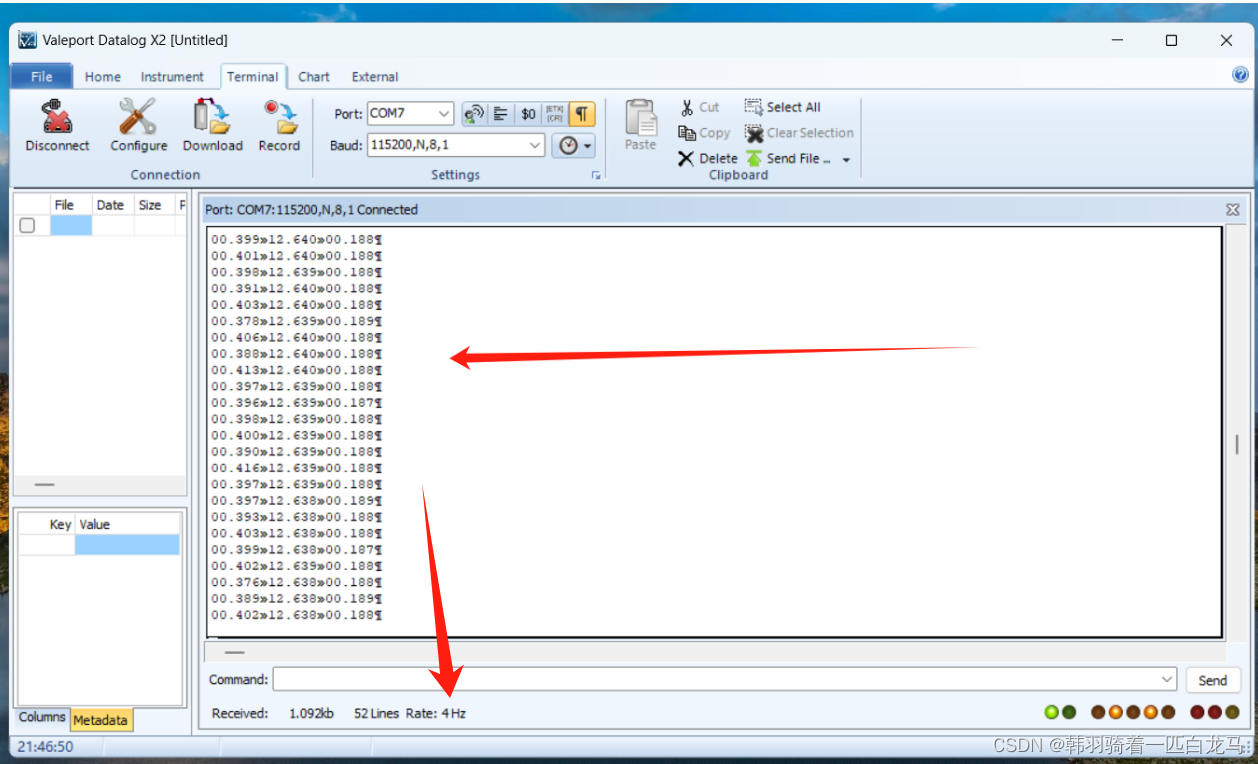Start logging with the Record icon
The image size is (1258, 764).
pyautogui.click(x=279, y=116)
